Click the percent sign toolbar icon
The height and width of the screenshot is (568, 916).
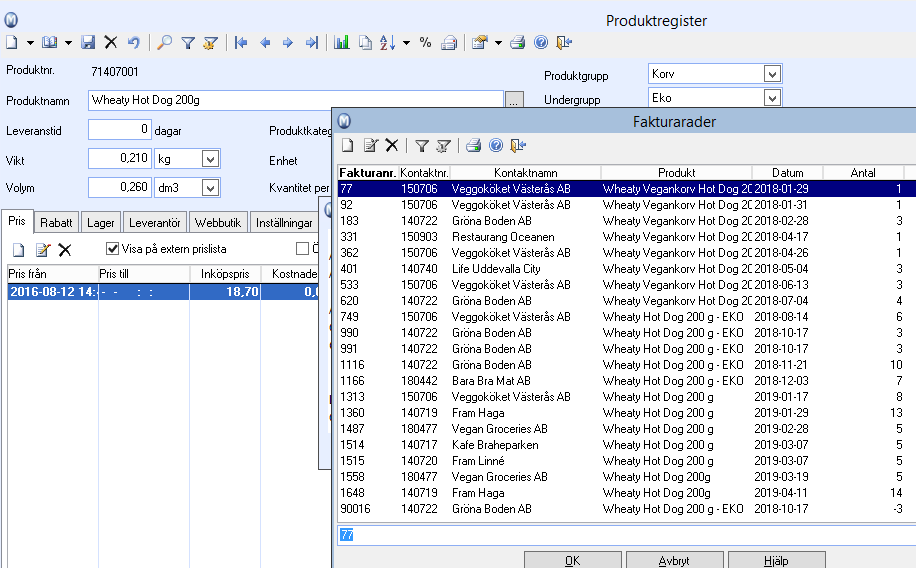[x=425, y=43]
